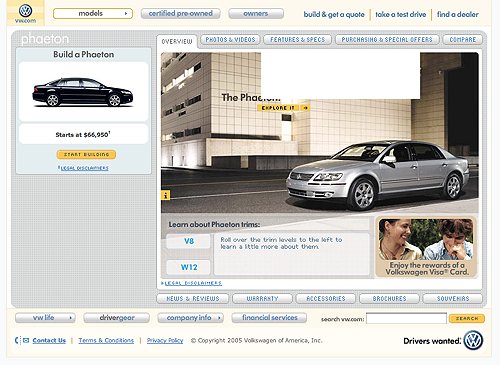Open the Contact Us link
The width and height of the screenshot is (500, 365).
(x=49, y=340)
